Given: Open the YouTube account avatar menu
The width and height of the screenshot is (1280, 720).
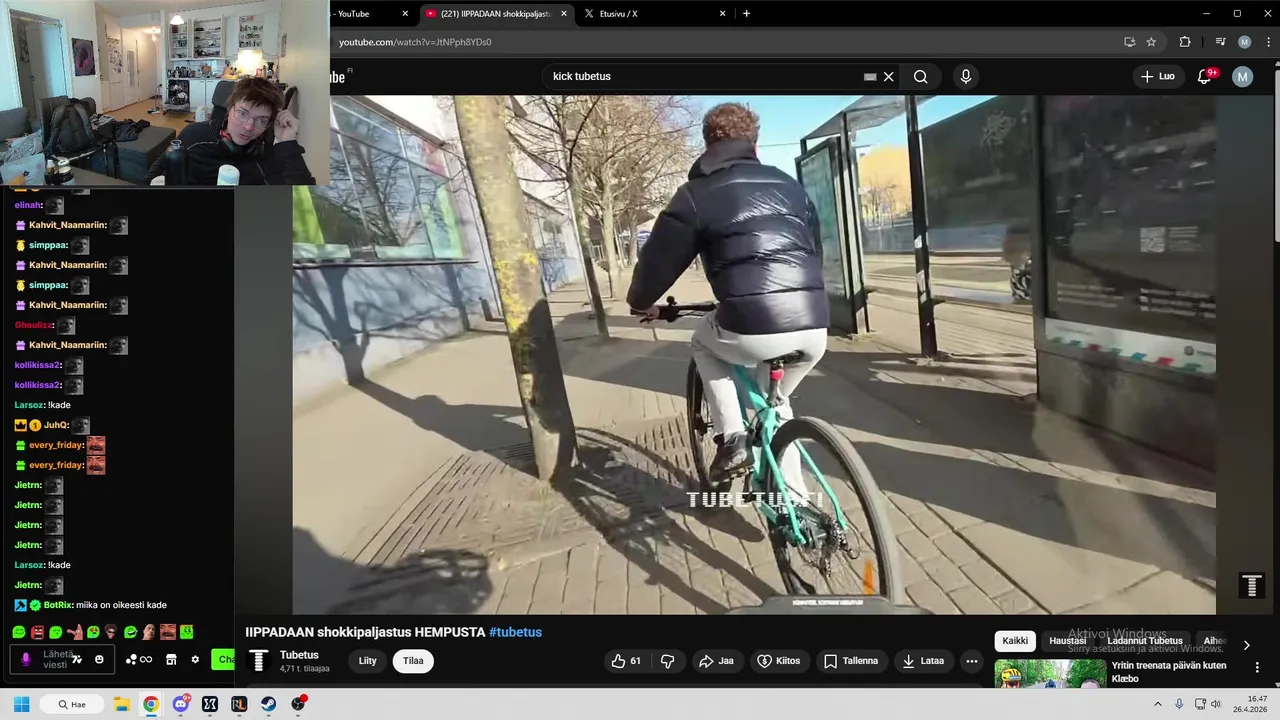Looking at the screenshot, I should click(1242, 77).
